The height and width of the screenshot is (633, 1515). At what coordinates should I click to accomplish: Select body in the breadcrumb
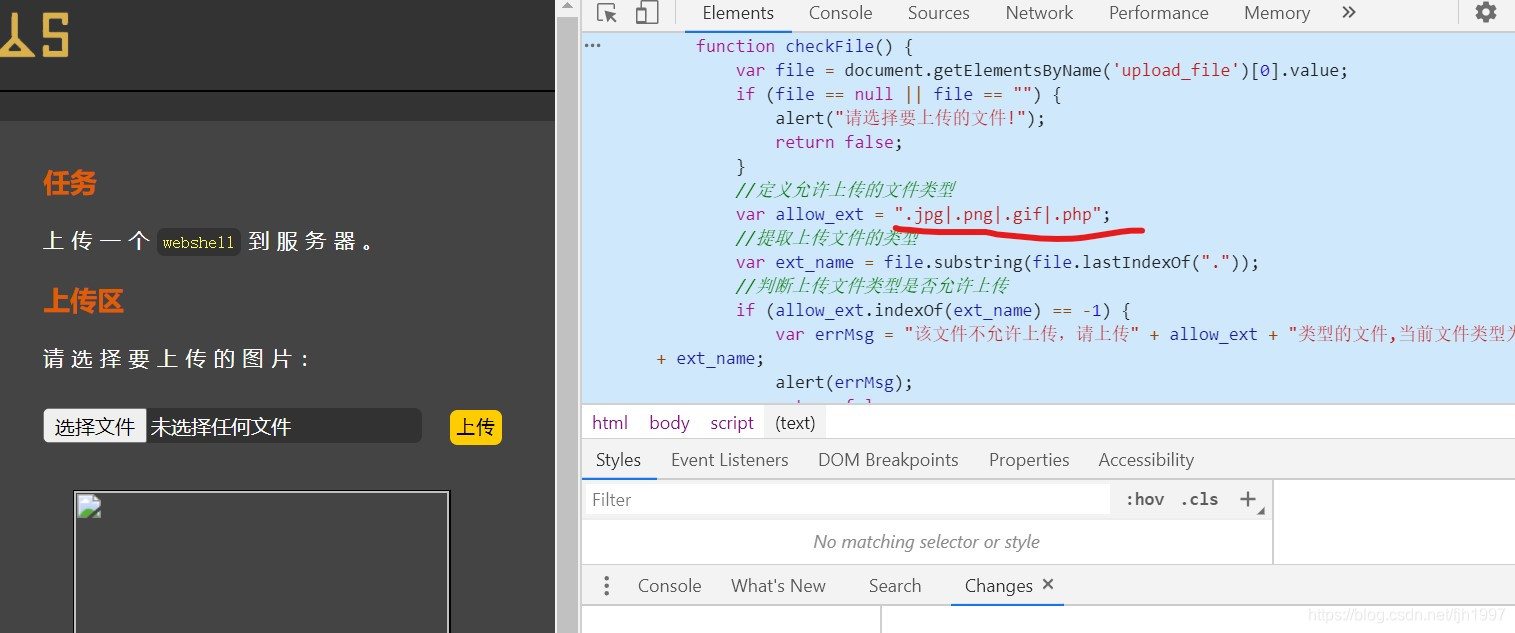click(x=669, y=423)
